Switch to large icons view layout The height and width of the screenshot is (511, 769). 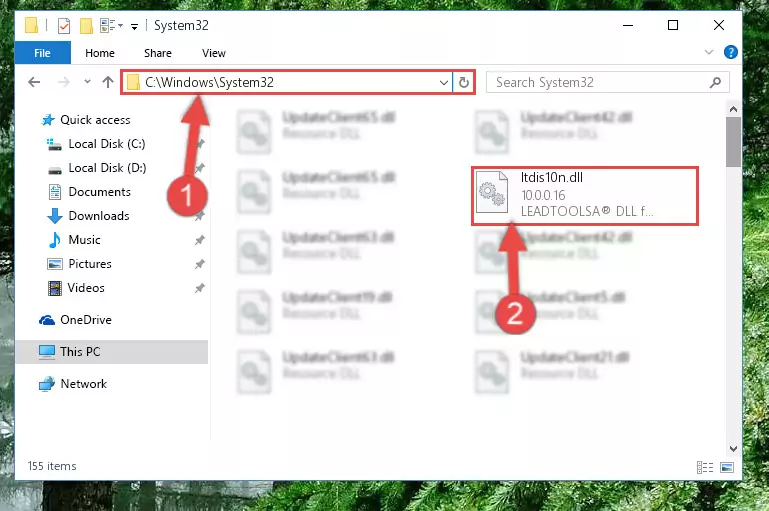point(727,467)
